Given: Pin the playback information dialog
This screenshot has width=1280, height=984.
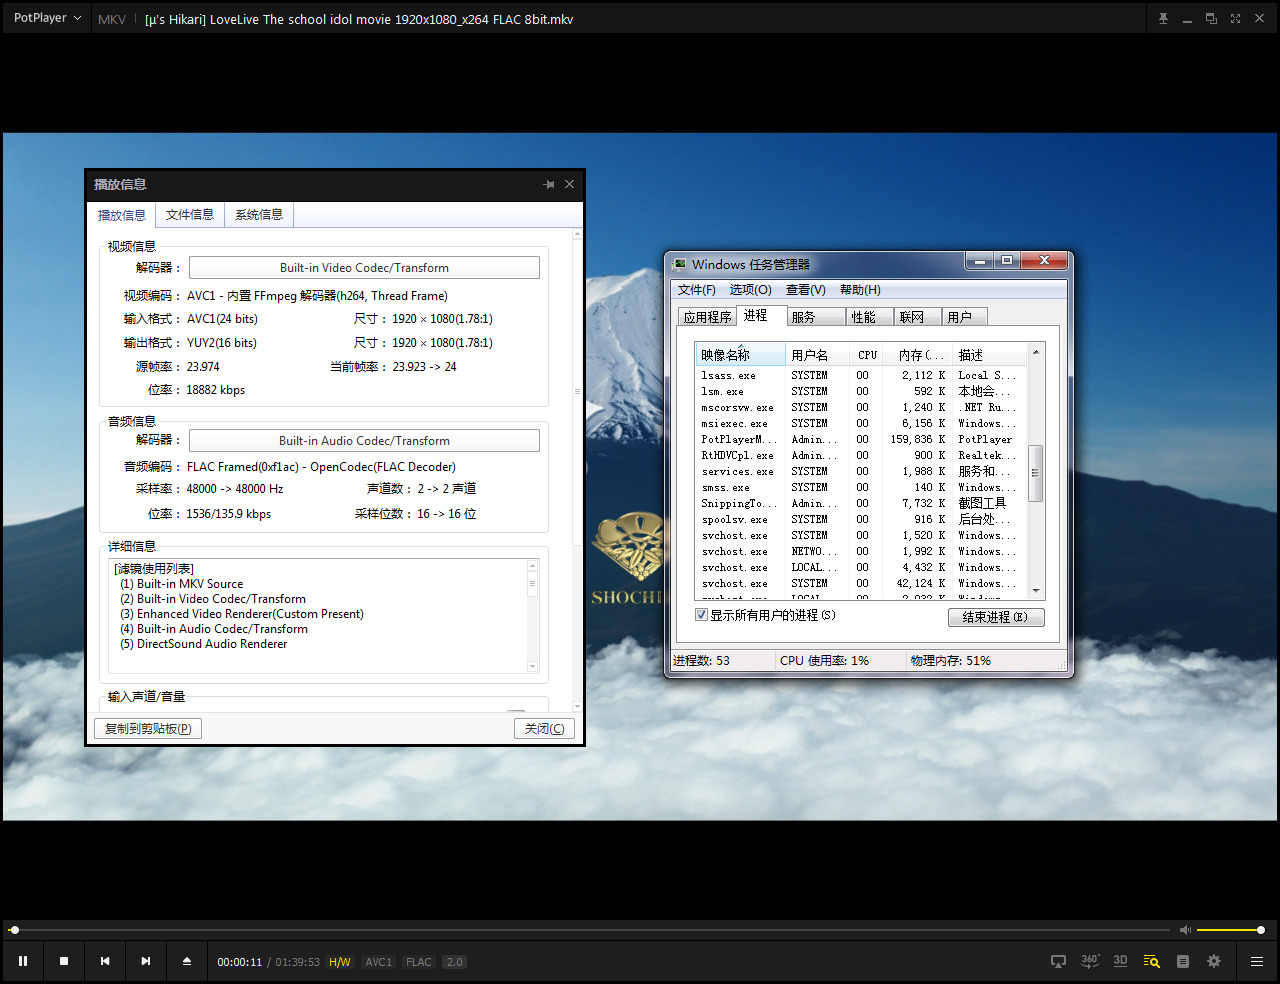Looking at the screenshot, I should (549, 184).
